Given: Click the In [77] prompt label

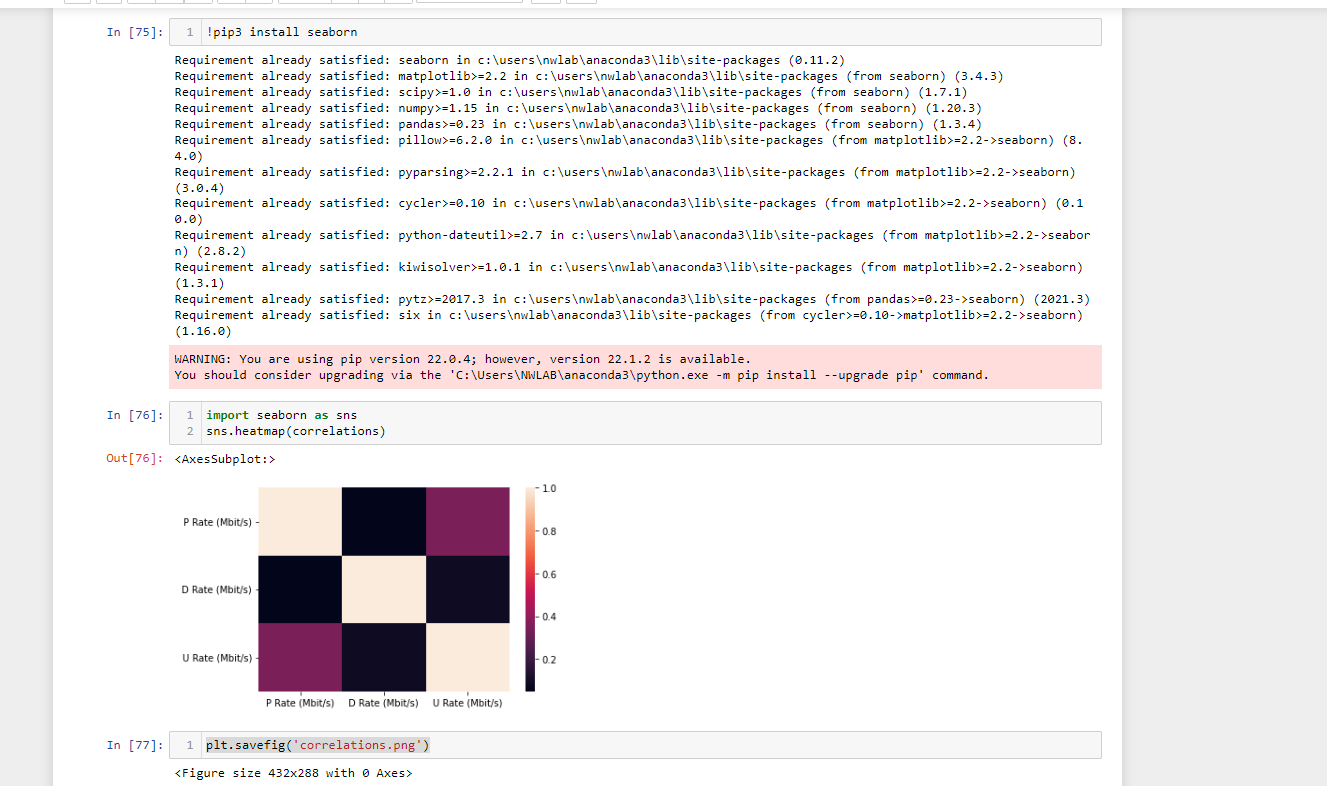Looking at the screenshot, I should click(134, 745).
